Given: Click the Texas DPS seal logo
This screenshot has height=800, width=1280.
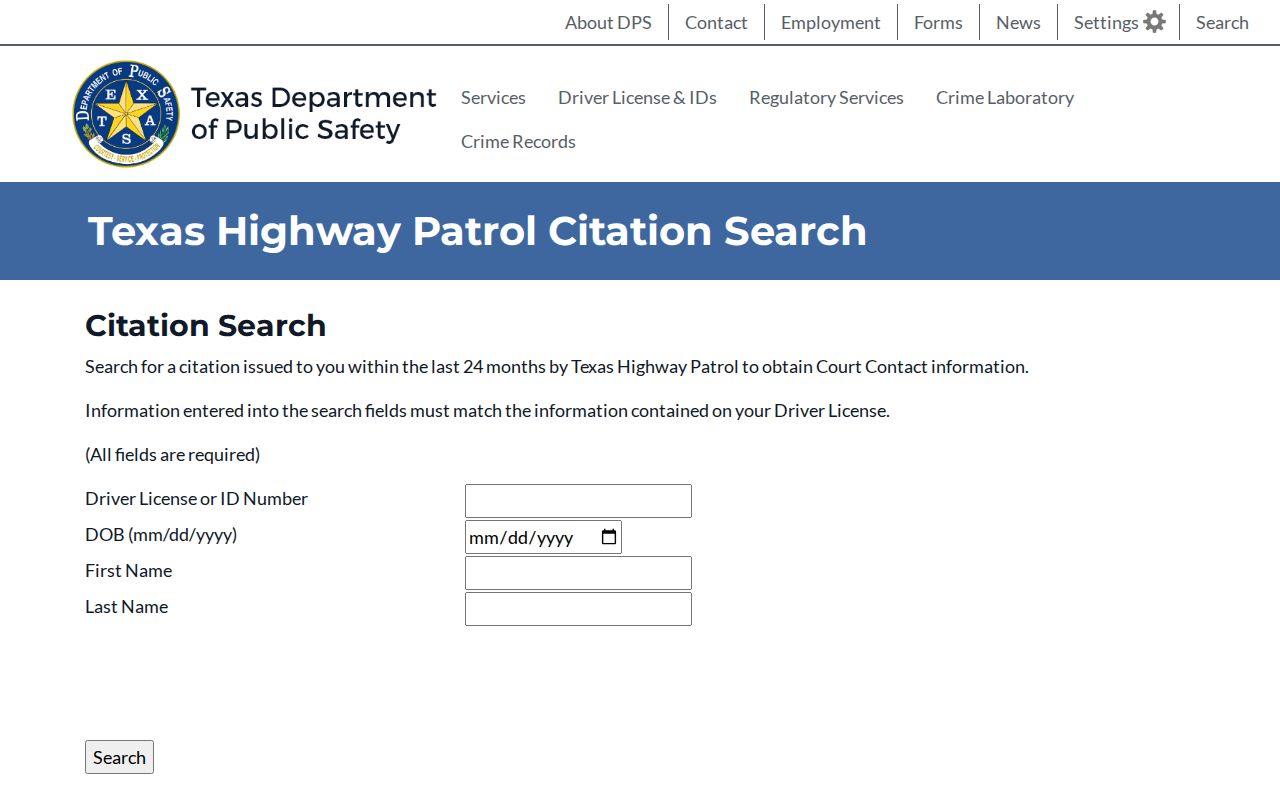Looking at the screenshot, I should (x=126, y=114).
